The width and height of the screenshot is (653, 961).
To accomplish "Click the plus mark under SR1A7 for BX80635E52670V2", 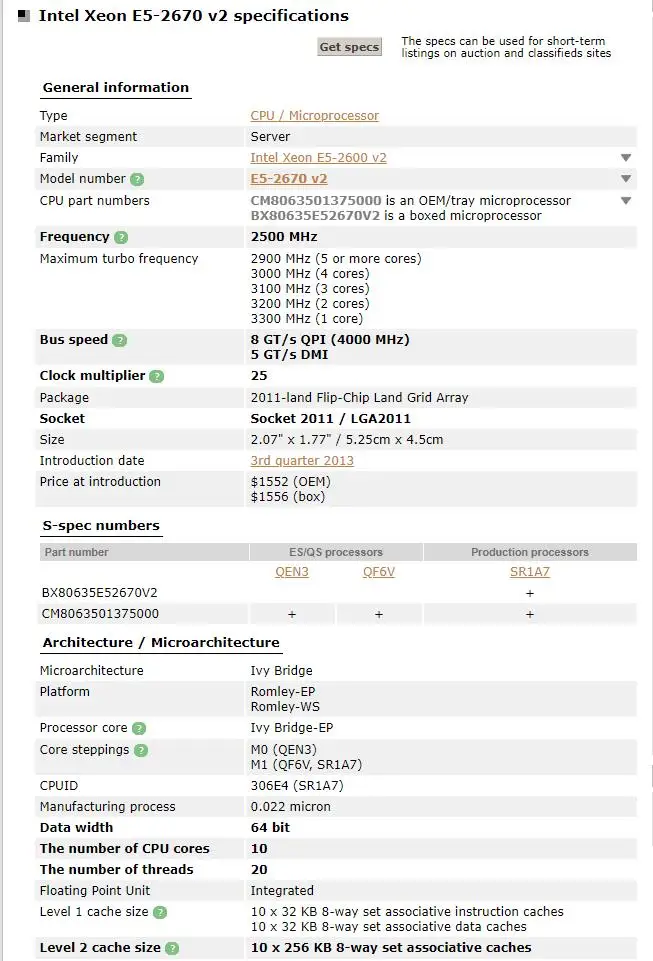I will pos(529,592).
